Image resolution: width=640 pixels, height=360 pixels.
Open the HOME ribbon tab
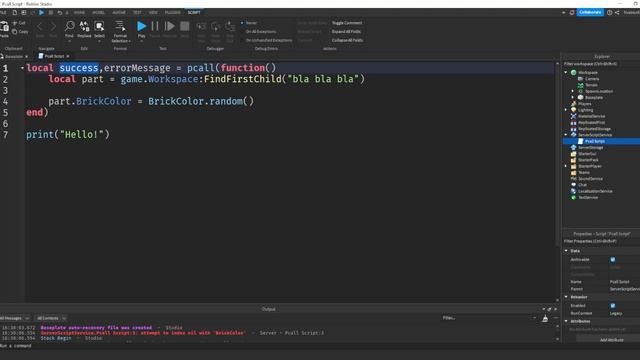coord(79,13)
